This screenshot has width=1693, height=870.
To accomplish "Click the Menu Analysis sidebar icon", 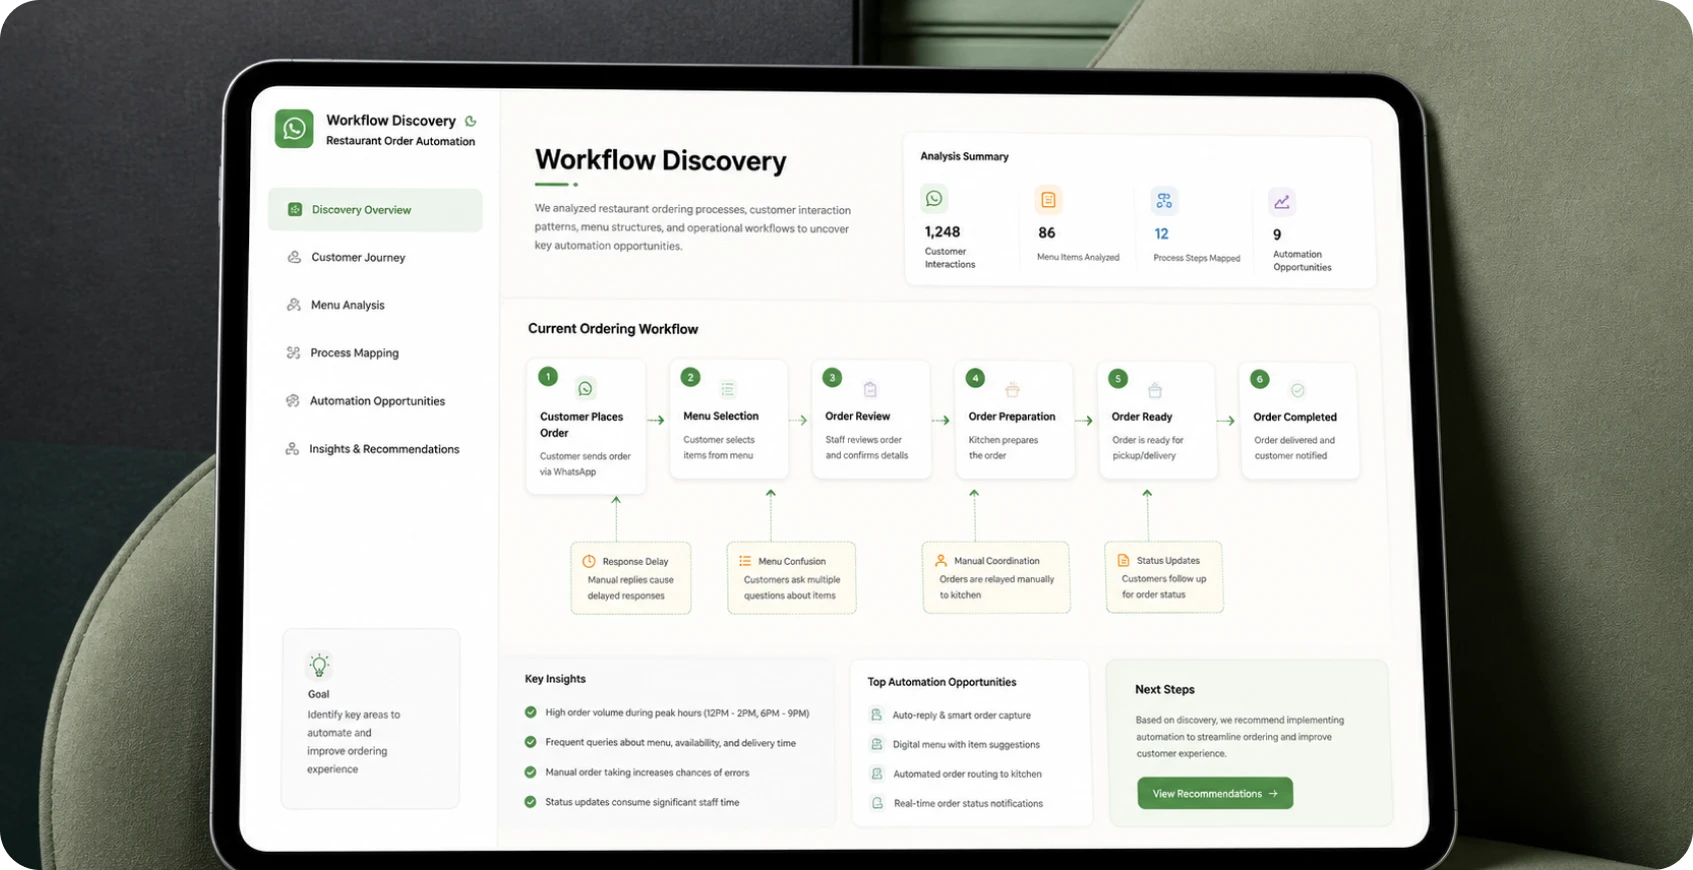I will point(294,305).
